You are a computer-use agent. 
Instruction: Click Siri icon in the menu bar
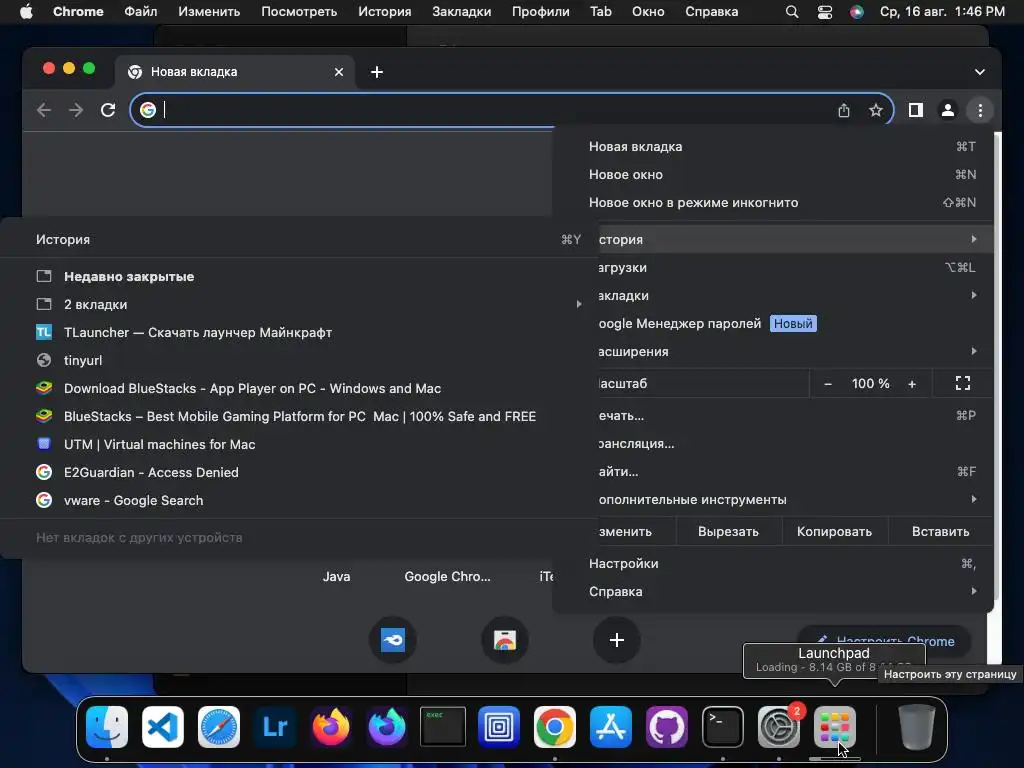(x=857, y=12)
